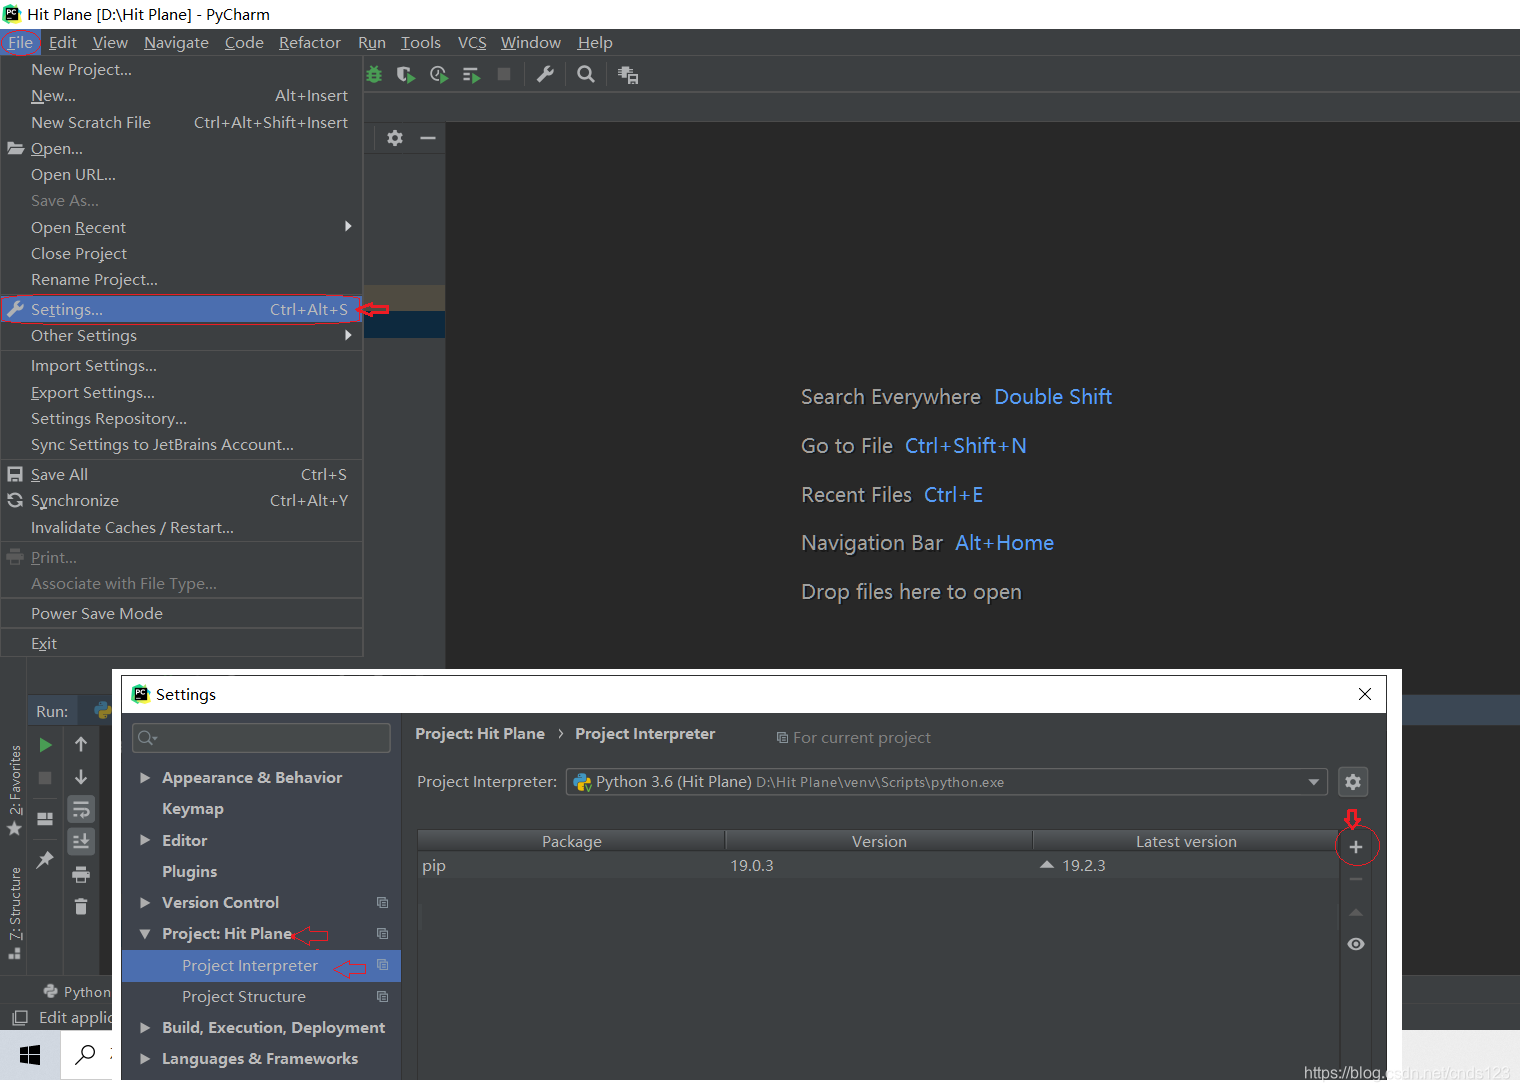
Task: Hide project panel with minus icon
Action: click(x=428, y=138)
